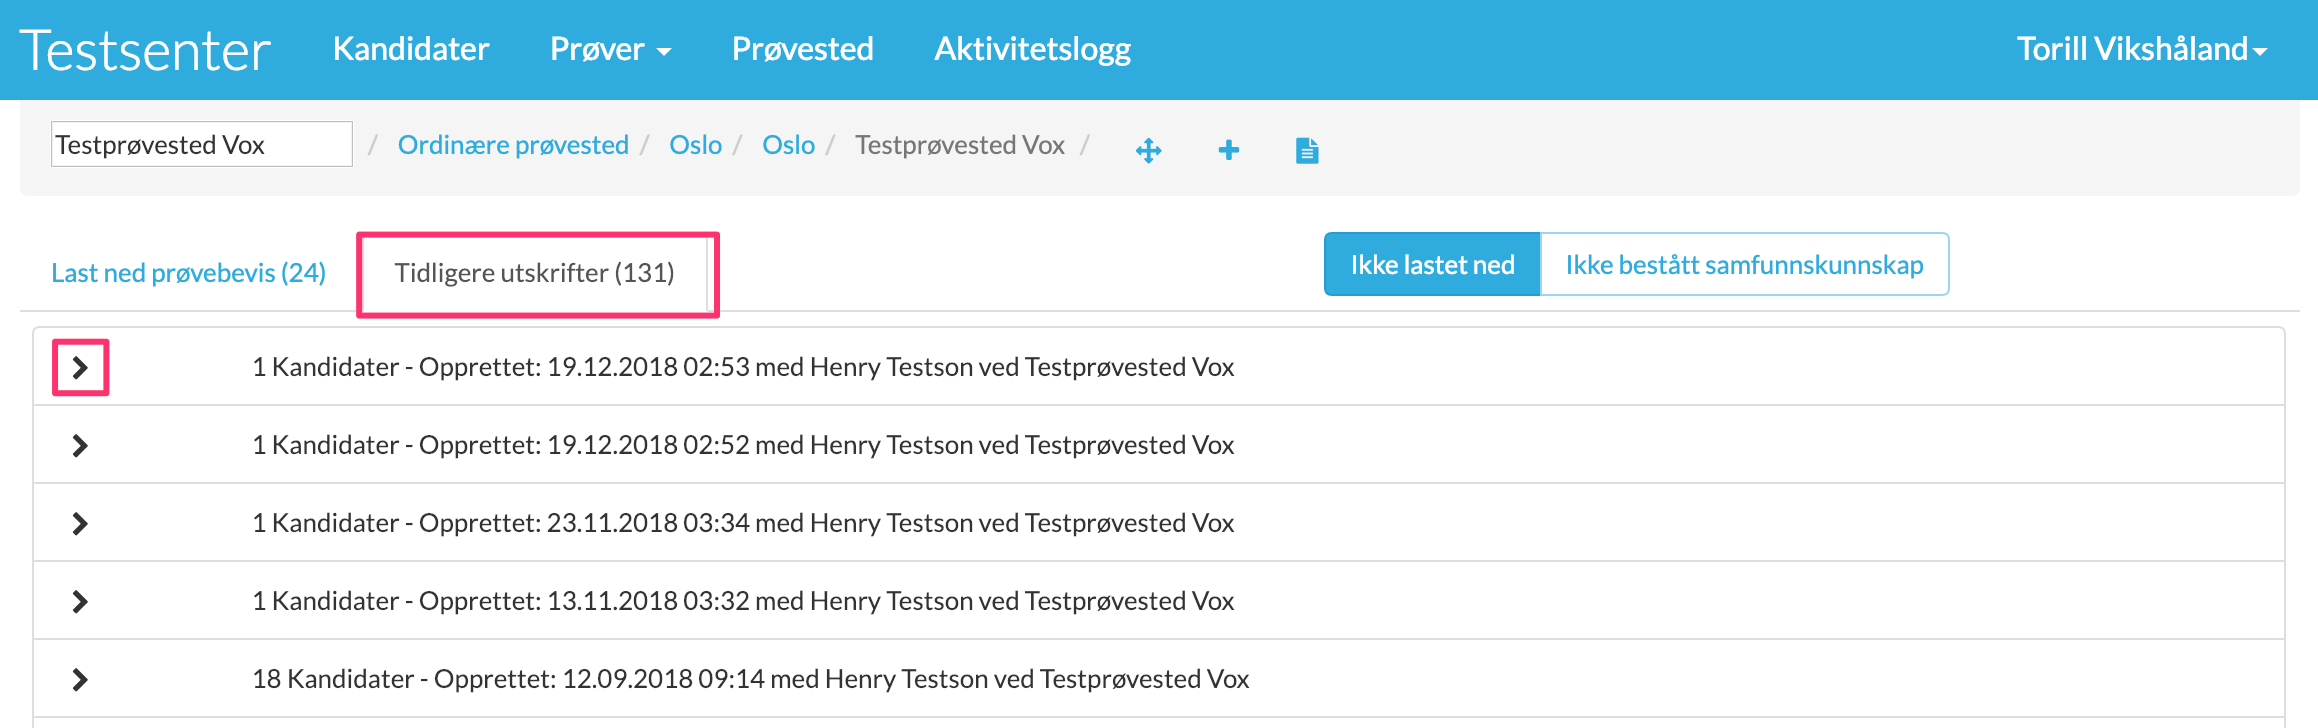Image resolution: width=2318 pixels, height=728 pixels.
Task: Select the Tidligere utskrifter tab
Action: click(534, 273)
